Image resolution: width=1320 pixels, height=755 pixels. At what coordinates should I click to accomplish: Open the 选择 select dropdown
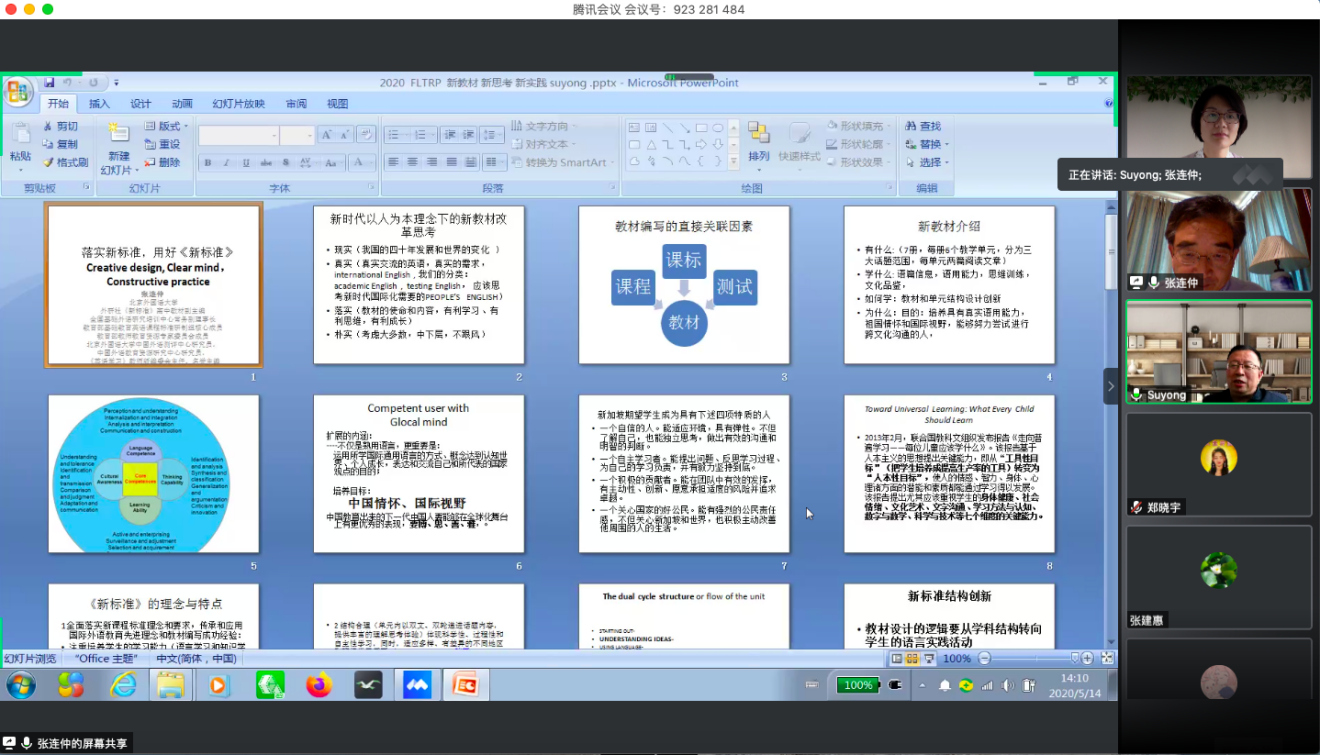coord(927,162)
